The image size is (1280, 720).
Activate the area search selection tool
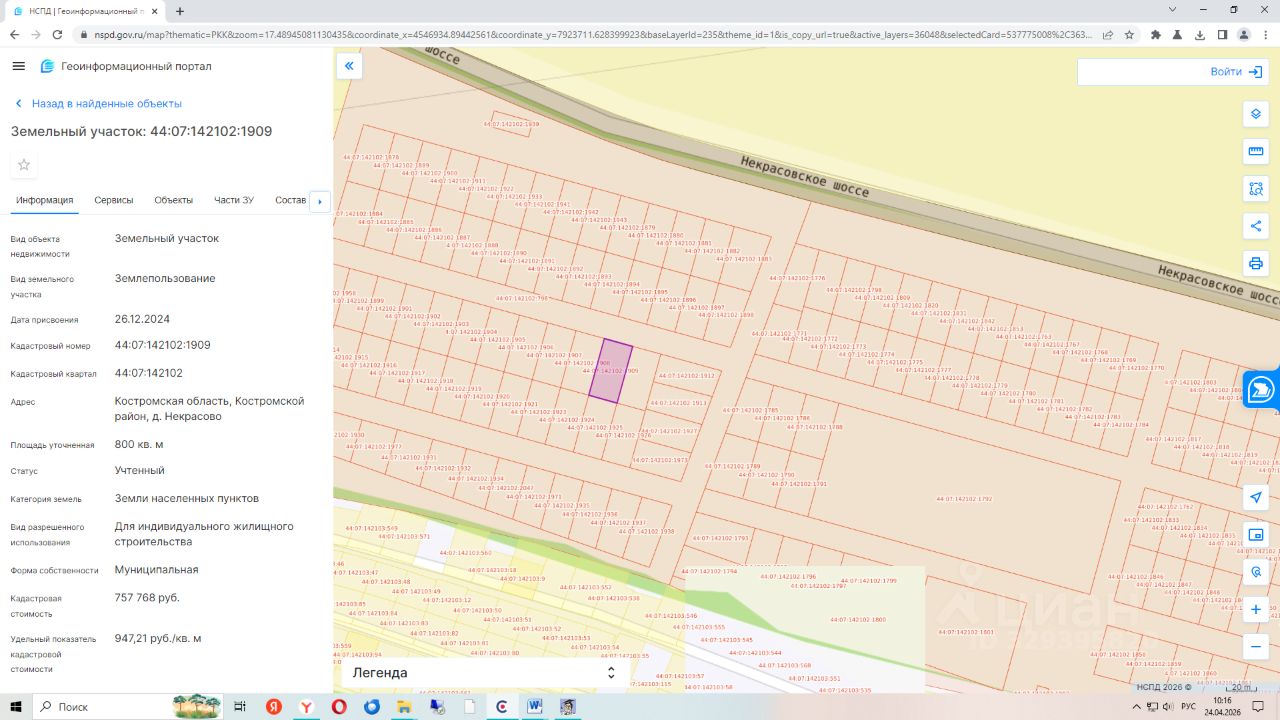1255,188
